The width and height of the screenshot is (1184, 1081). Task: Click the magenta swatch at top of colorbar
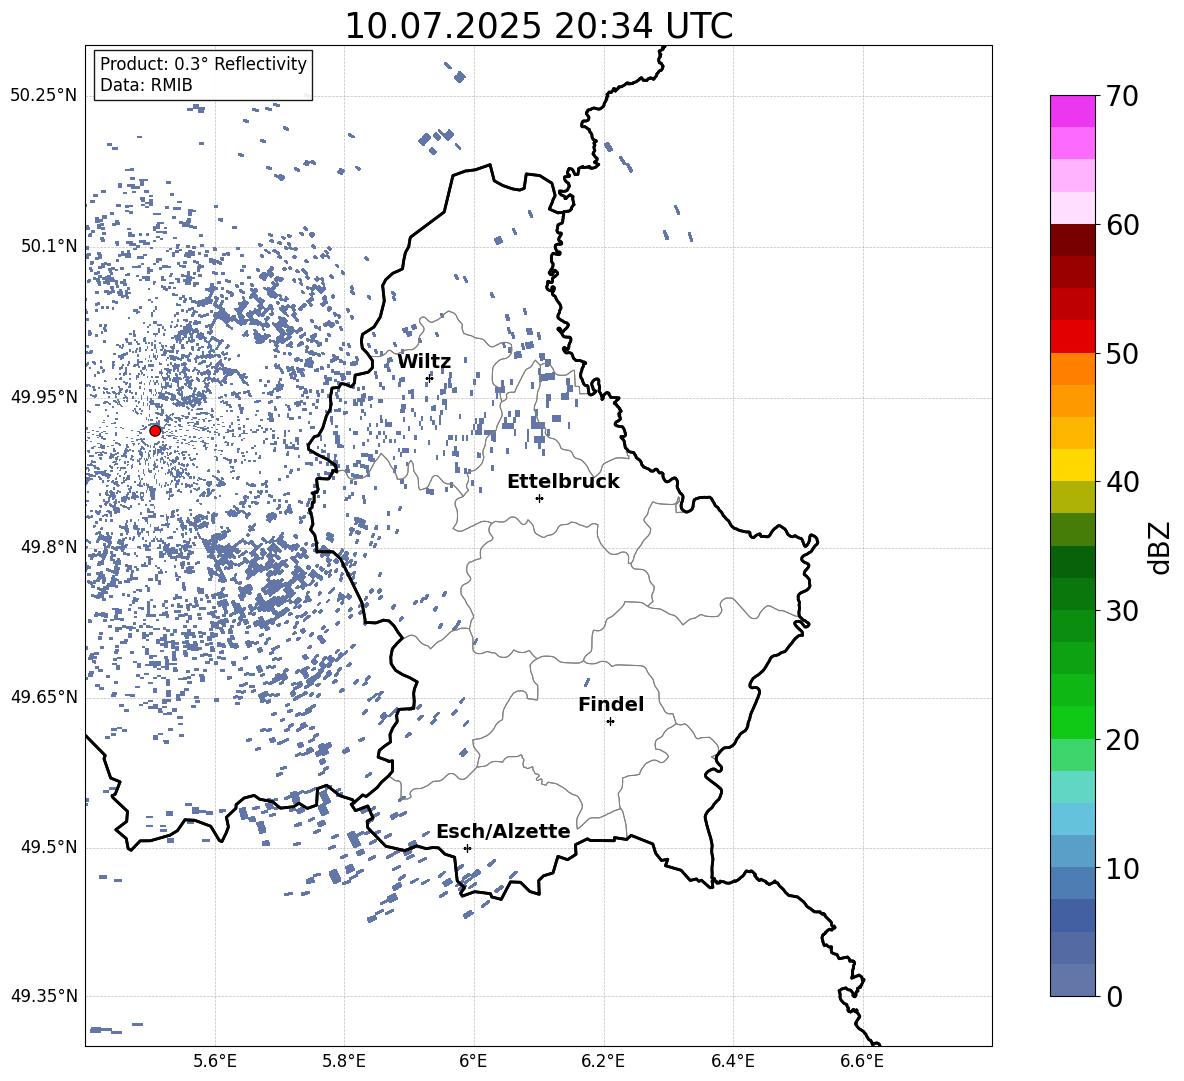point(1072,111)
